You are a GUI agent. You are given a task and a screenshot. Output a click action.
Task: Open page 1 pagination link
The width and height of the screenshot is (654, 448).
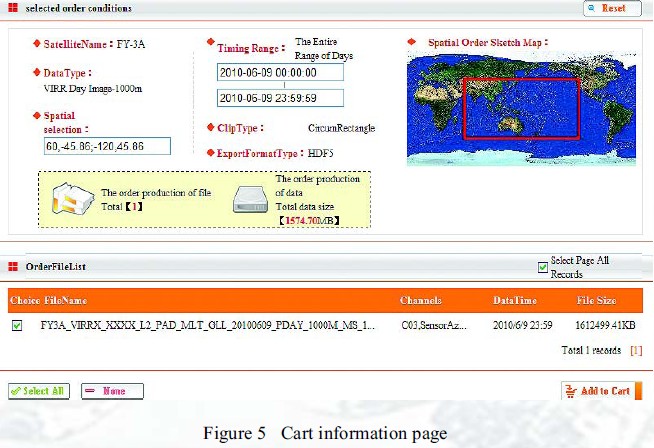636,351
